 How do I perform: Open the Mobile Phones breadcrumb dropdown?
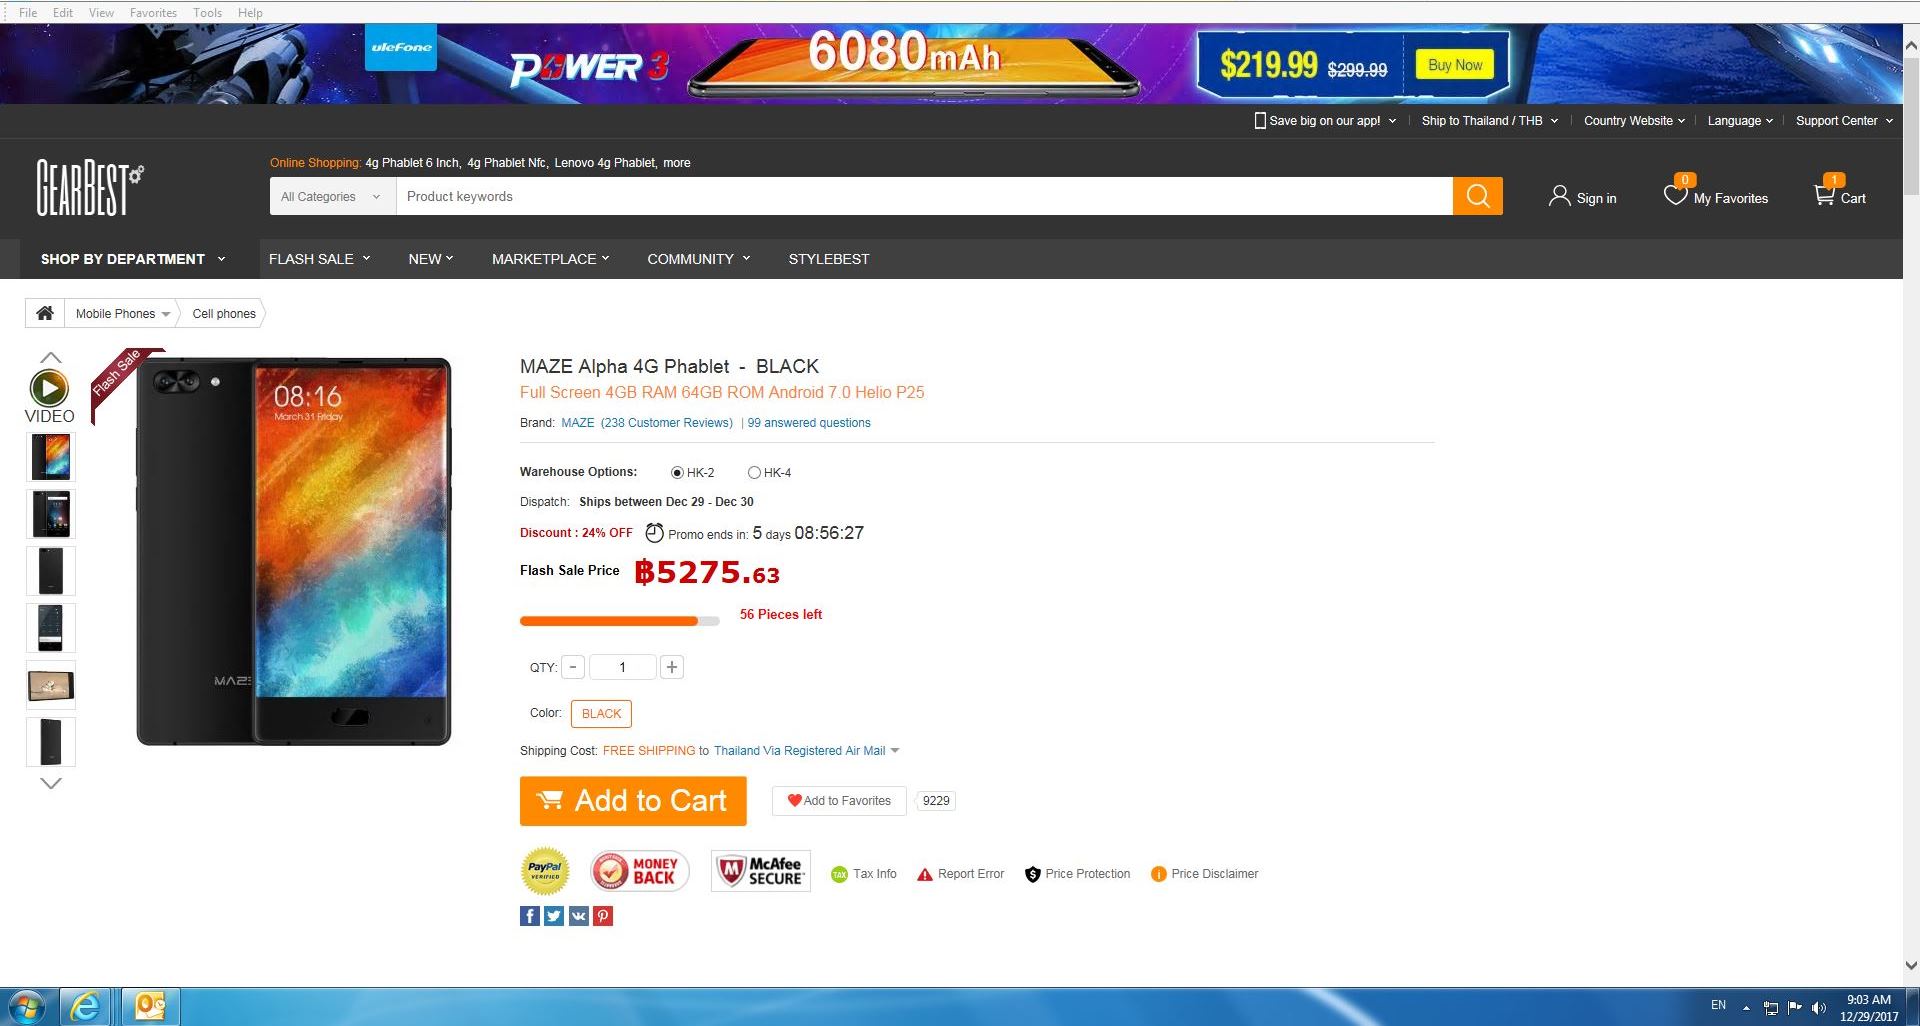pos(122,313)
